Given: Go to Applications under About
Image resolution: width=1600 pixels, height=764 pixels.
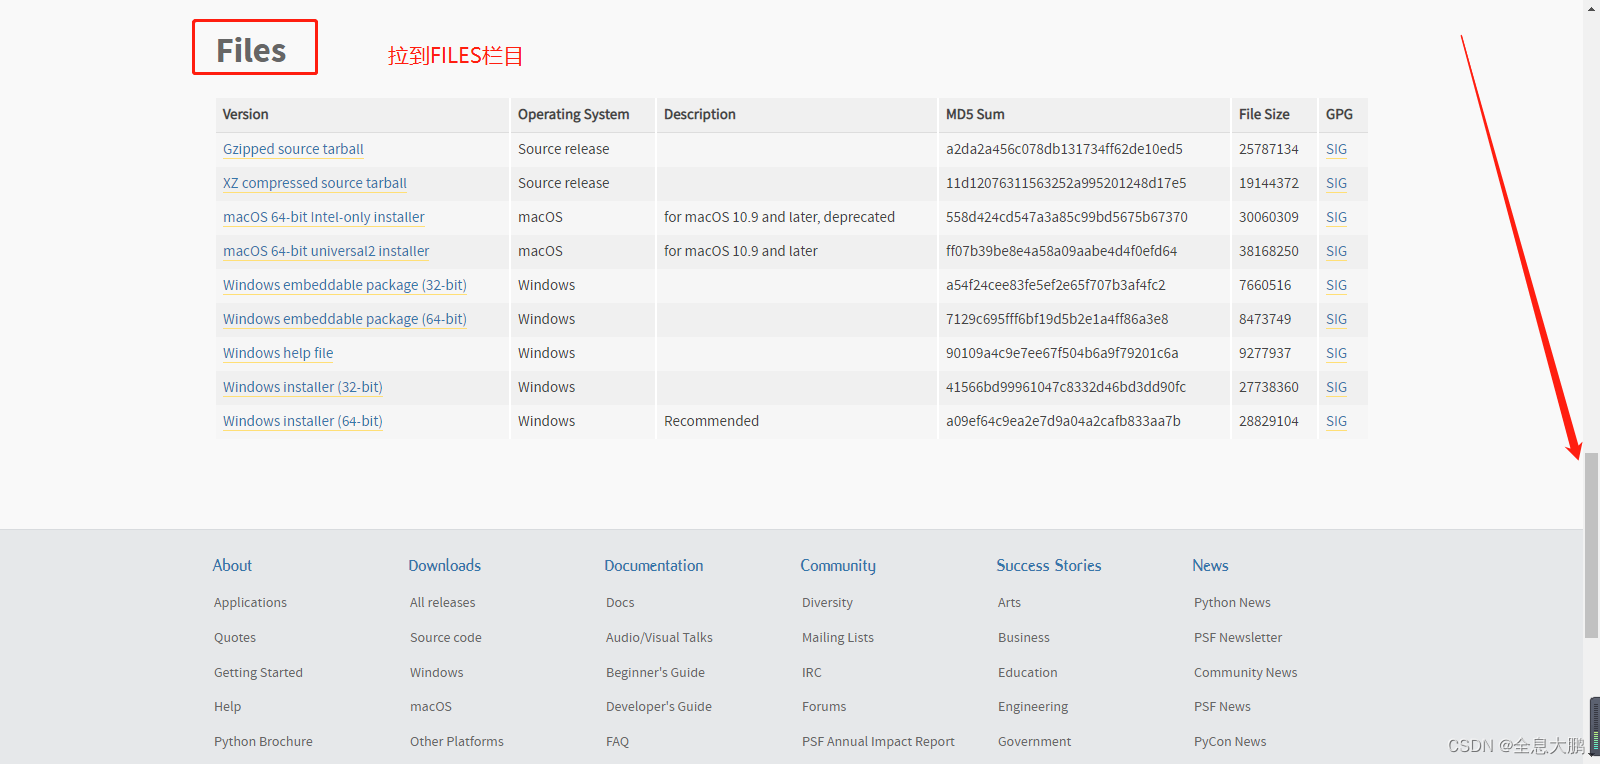Looking at the screenshot, I should click(250, 603).
